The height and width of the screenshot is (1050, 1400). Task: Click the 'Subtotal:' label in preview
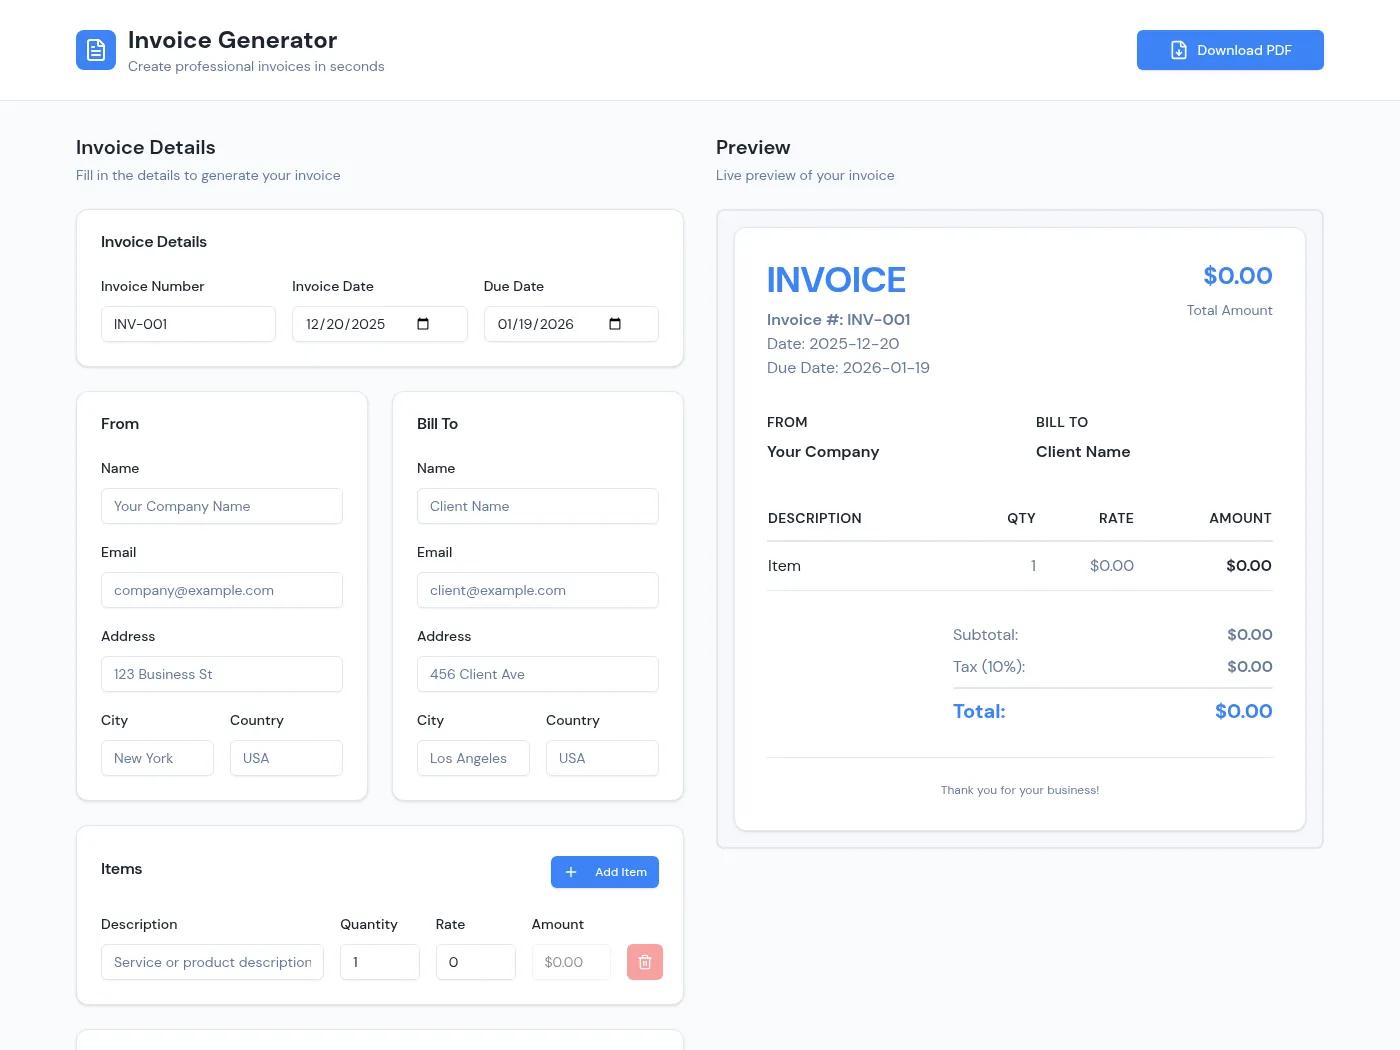pos(986,635)
